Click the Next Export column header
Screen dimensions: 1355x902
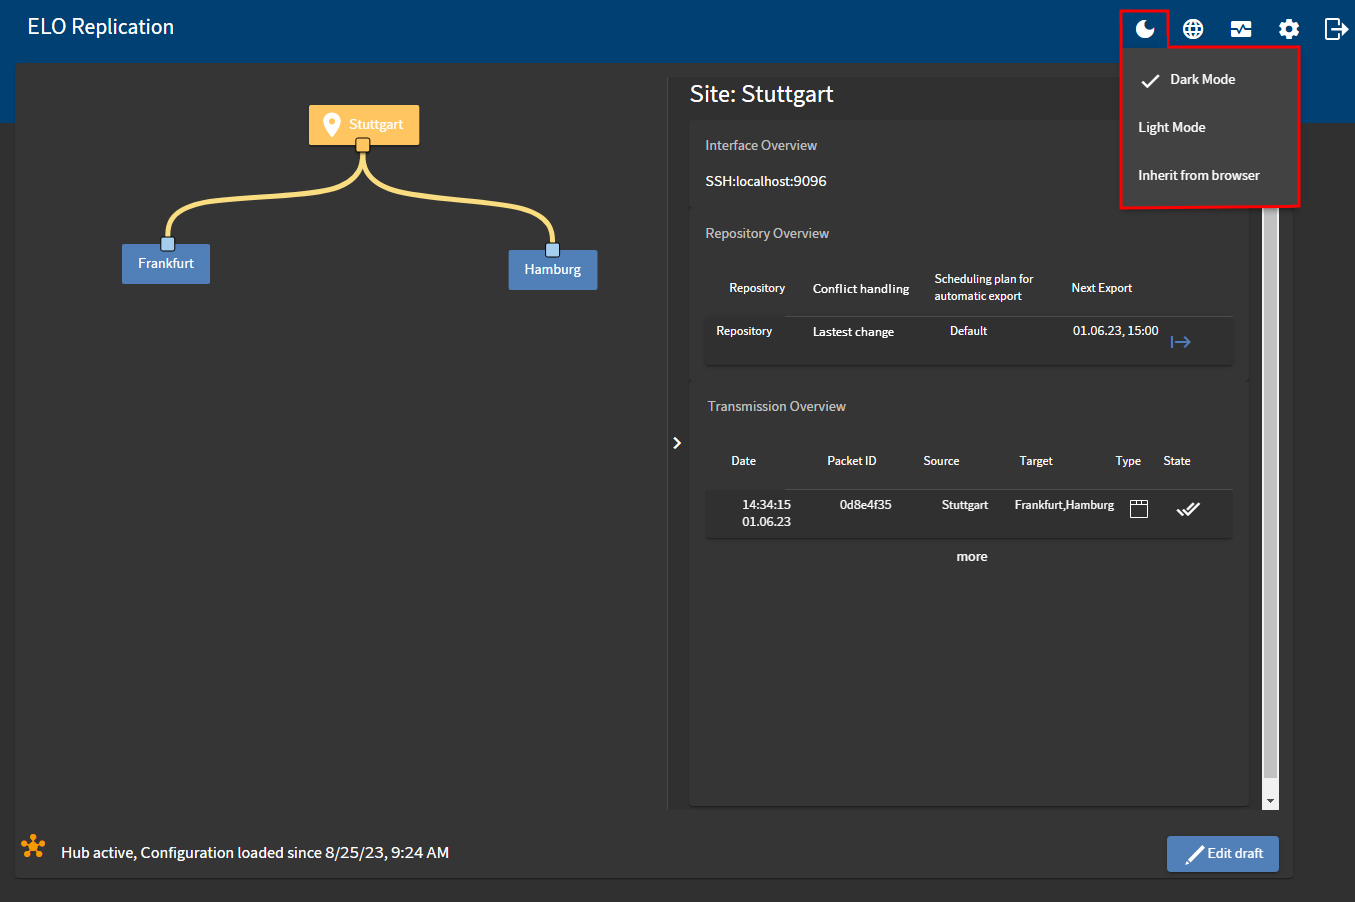point(1102,288)
